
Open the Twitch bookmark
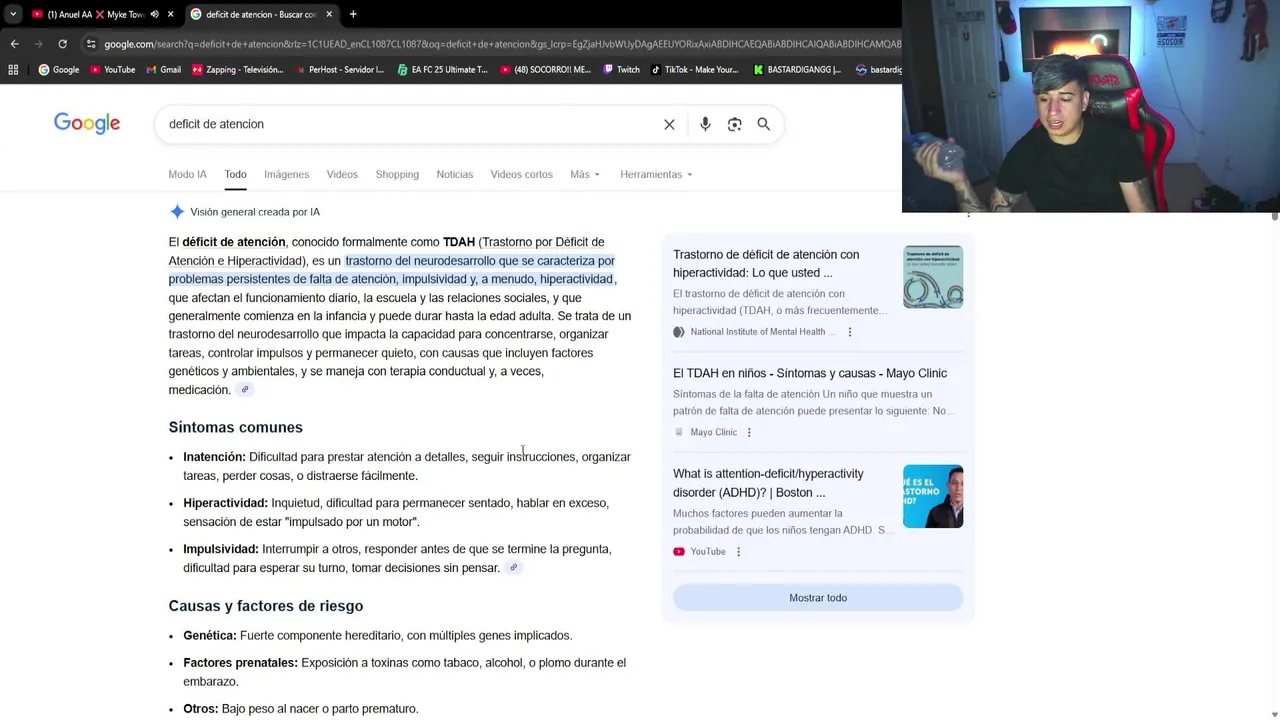(x=621, y=69)
